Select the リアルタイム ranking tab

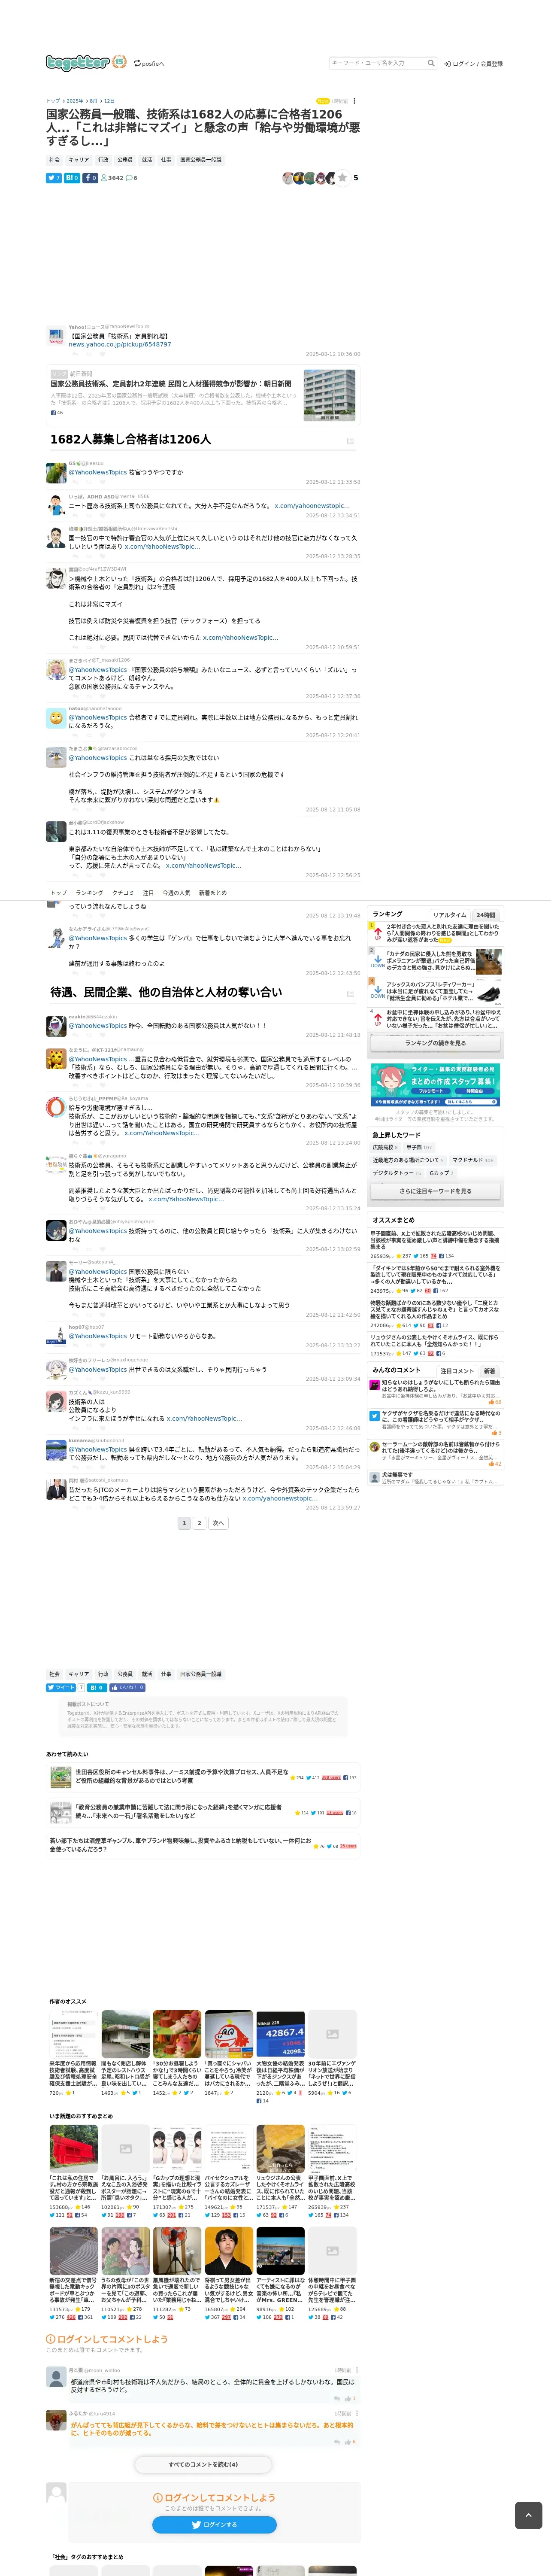(450, 915)
